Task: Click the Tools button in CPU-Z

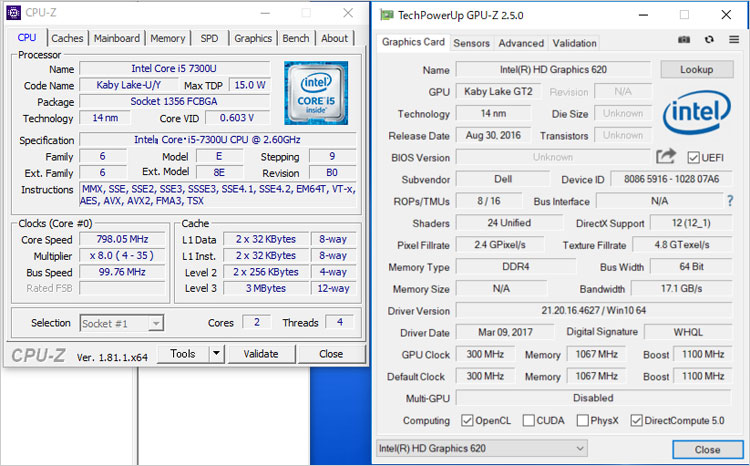Action: 183,354
